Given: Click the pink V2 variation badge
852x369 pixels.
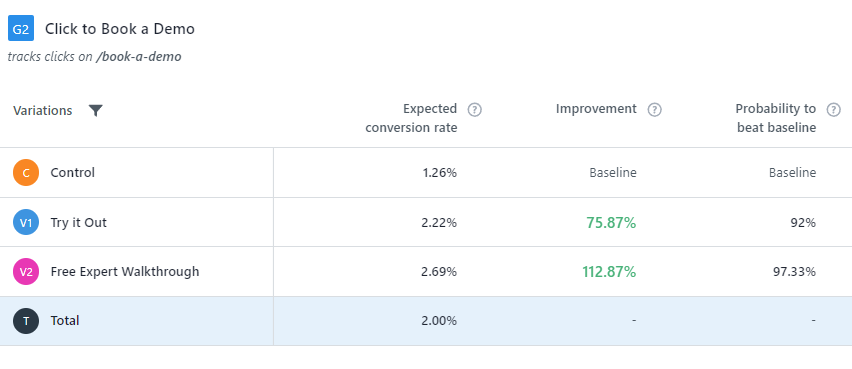Looking at the screenshot, I should (x=26, y=272).
